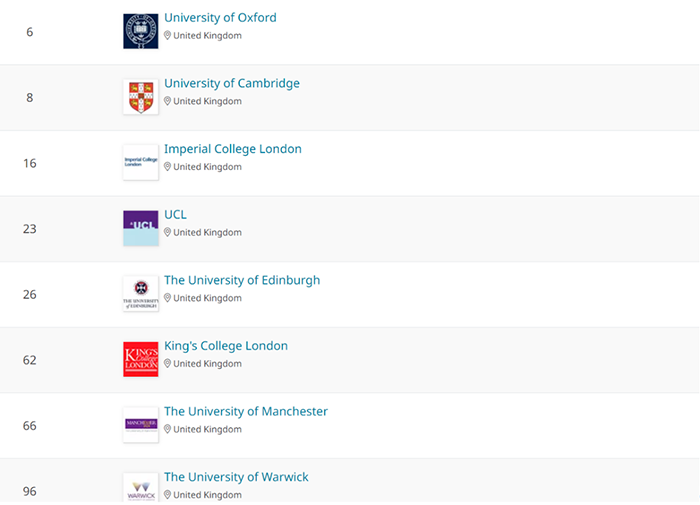Click the Imperial College London logo
700x505 pixels.
tap(140, 162)
